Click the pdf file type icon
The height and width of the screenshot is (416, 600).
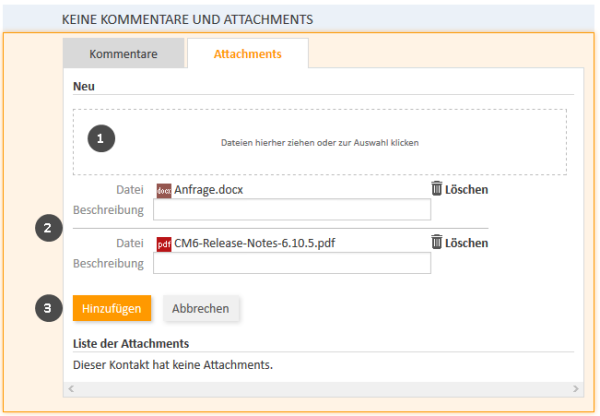[164, 244]
